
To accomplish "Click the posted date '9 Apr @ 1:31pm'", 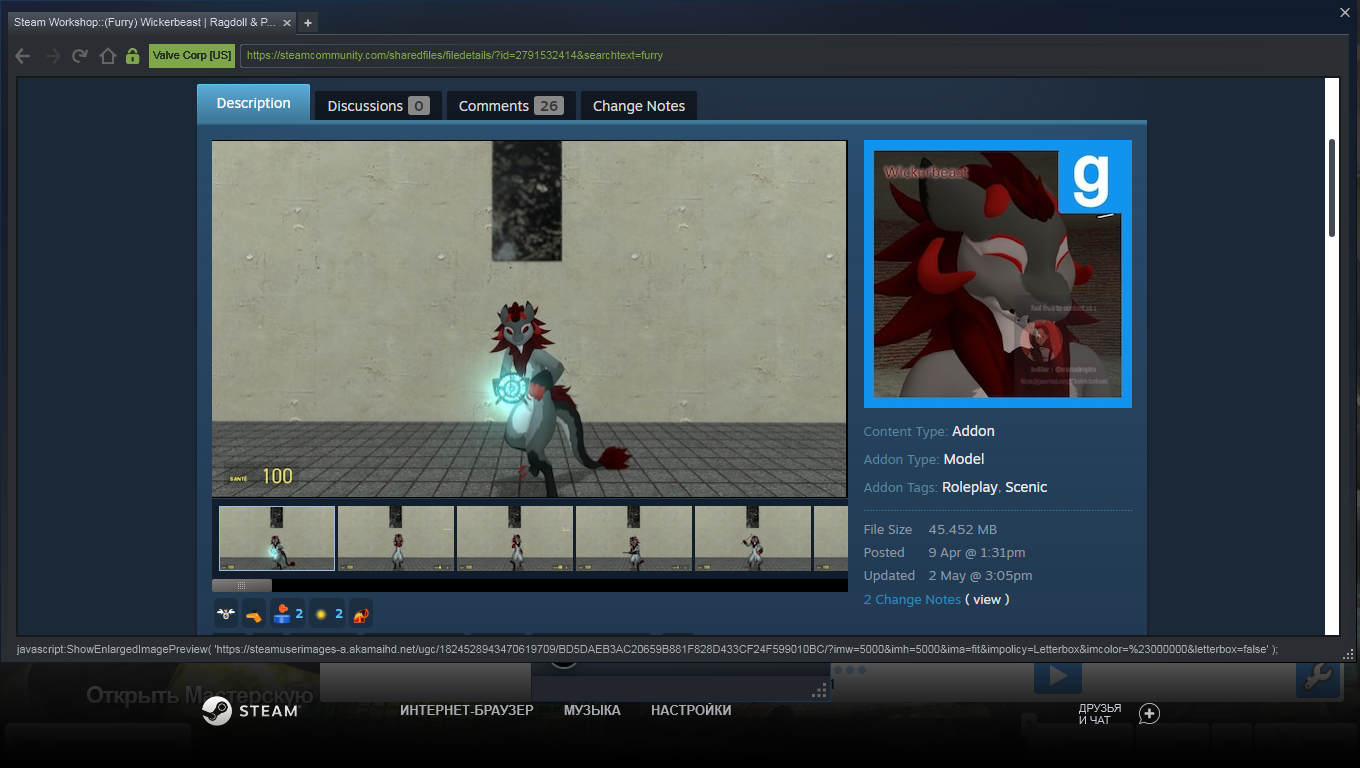I will pos(977,553).
